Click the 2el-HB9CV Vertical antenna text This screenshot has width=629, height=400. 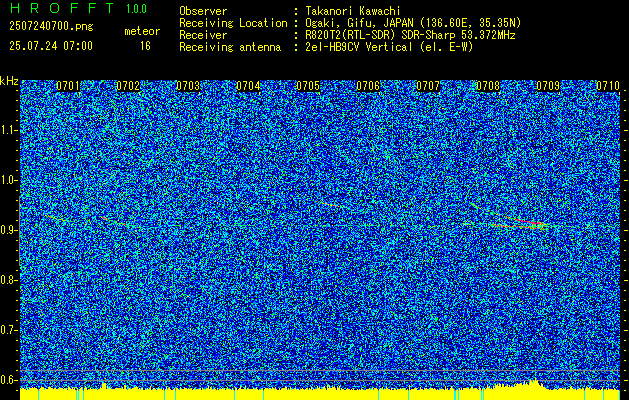tap(389, 47)
